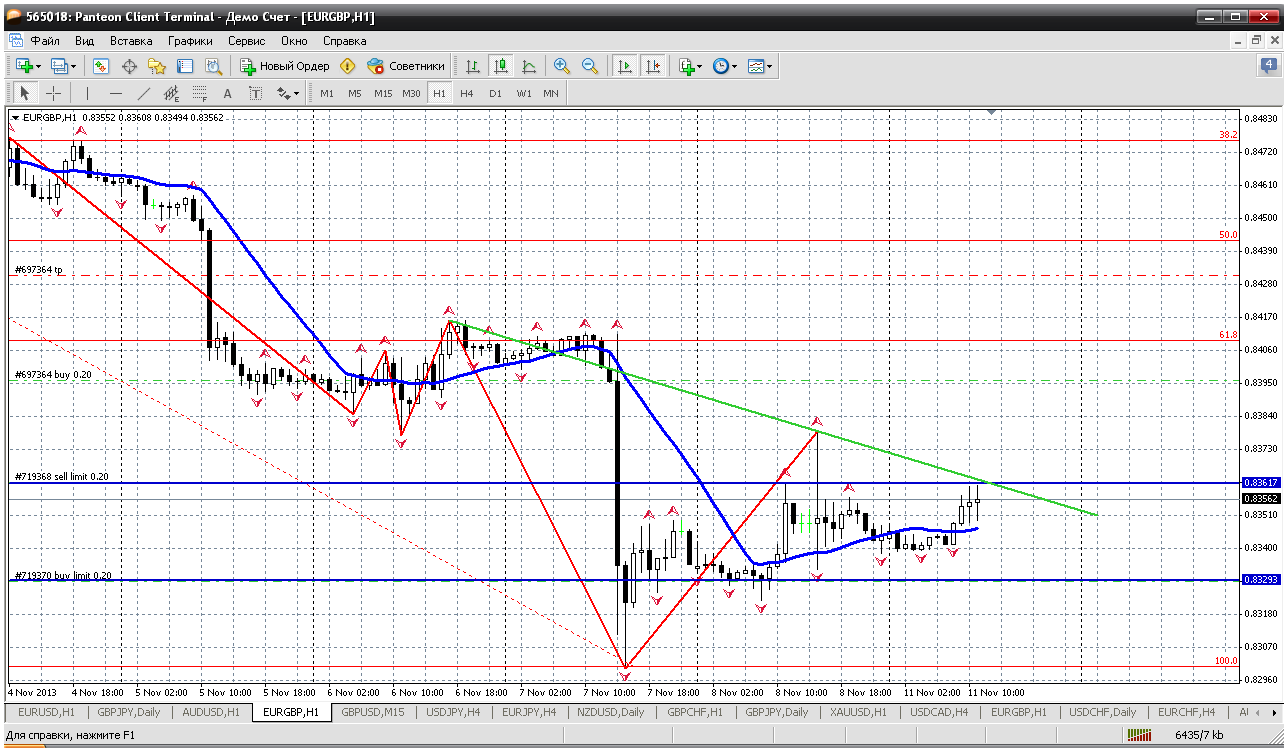Switch to the GBPUSD,M15 chart tab
Image resolution: width=1288 pixels, height=748 pixels.
tap(373, 712)
